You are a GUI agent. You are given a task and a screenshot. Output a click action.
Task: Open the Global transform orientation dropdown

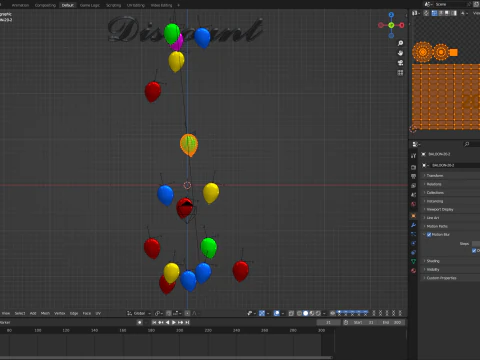[139, 313]
